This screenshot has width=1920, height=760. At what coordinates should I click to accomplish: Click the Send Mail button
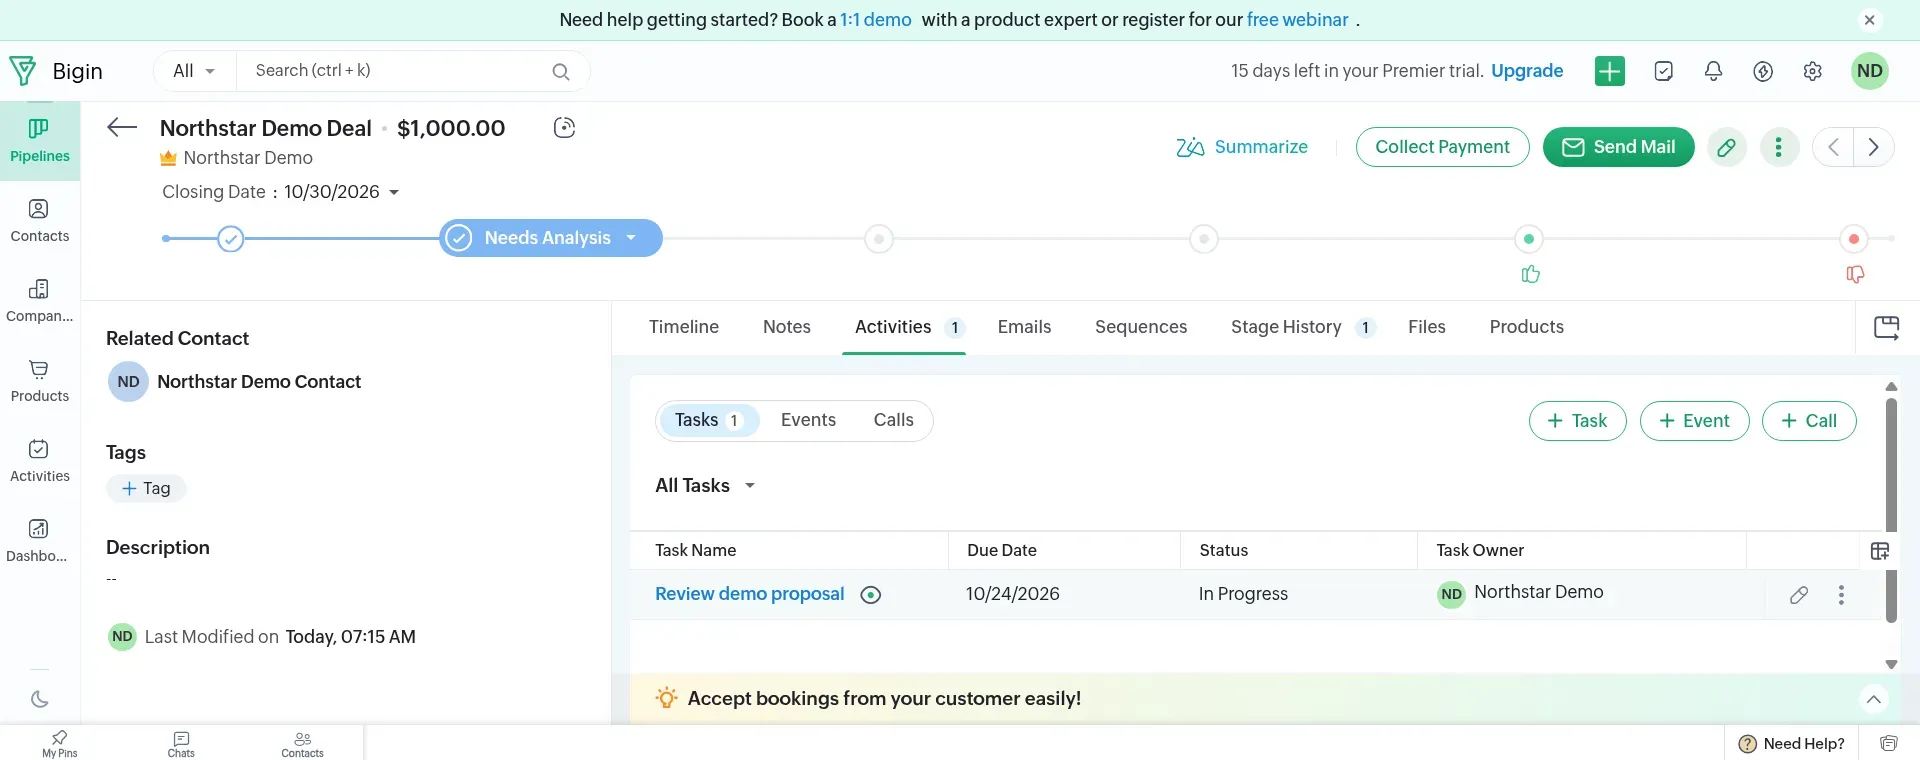[x=1618, y=147]
